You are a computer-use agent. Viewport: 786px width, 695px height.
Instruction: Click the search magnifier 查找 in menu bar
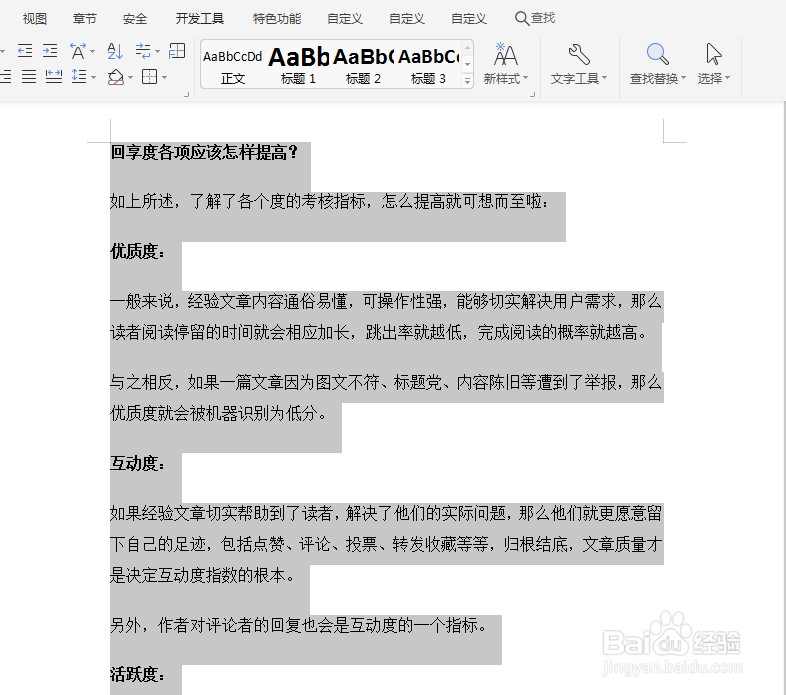click(535, 19)
